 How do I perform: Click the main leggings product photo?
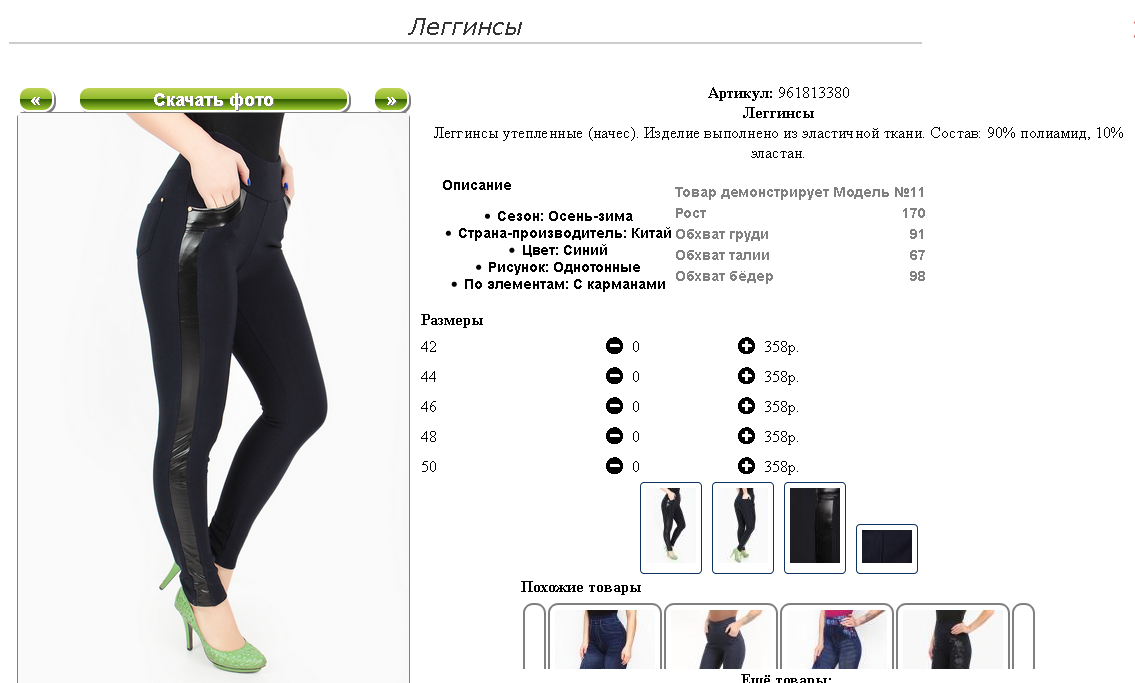pyautogui.click(x=214, y=398)
